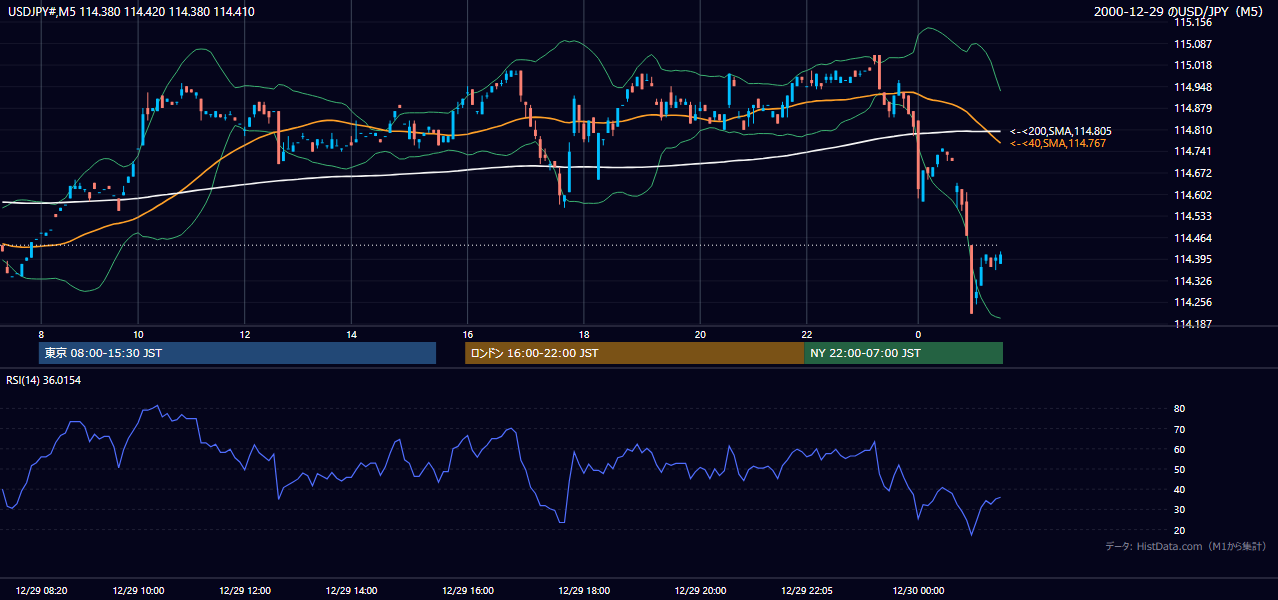The image size is (1278, 600).
Task: Click price level 114.256 on the axis
Action: (x=1193, y=302)
